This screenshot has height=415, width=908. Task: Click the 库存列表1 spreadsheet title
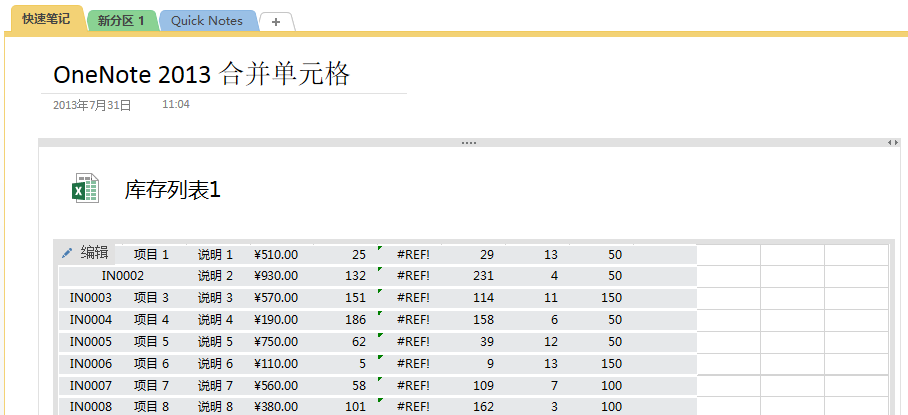173,190
